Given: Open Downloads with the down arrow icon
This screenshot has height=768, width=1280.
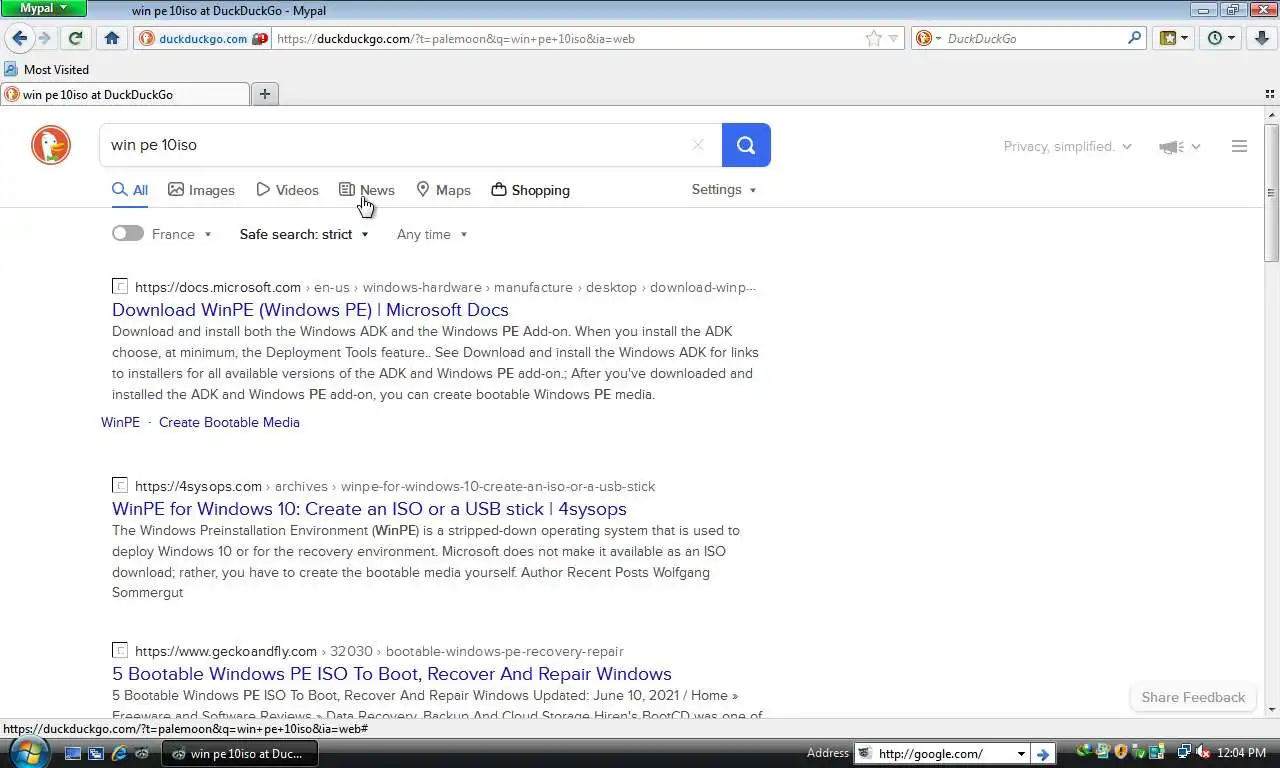Looking at the screenshot, I should click(x=1262, y=38).
